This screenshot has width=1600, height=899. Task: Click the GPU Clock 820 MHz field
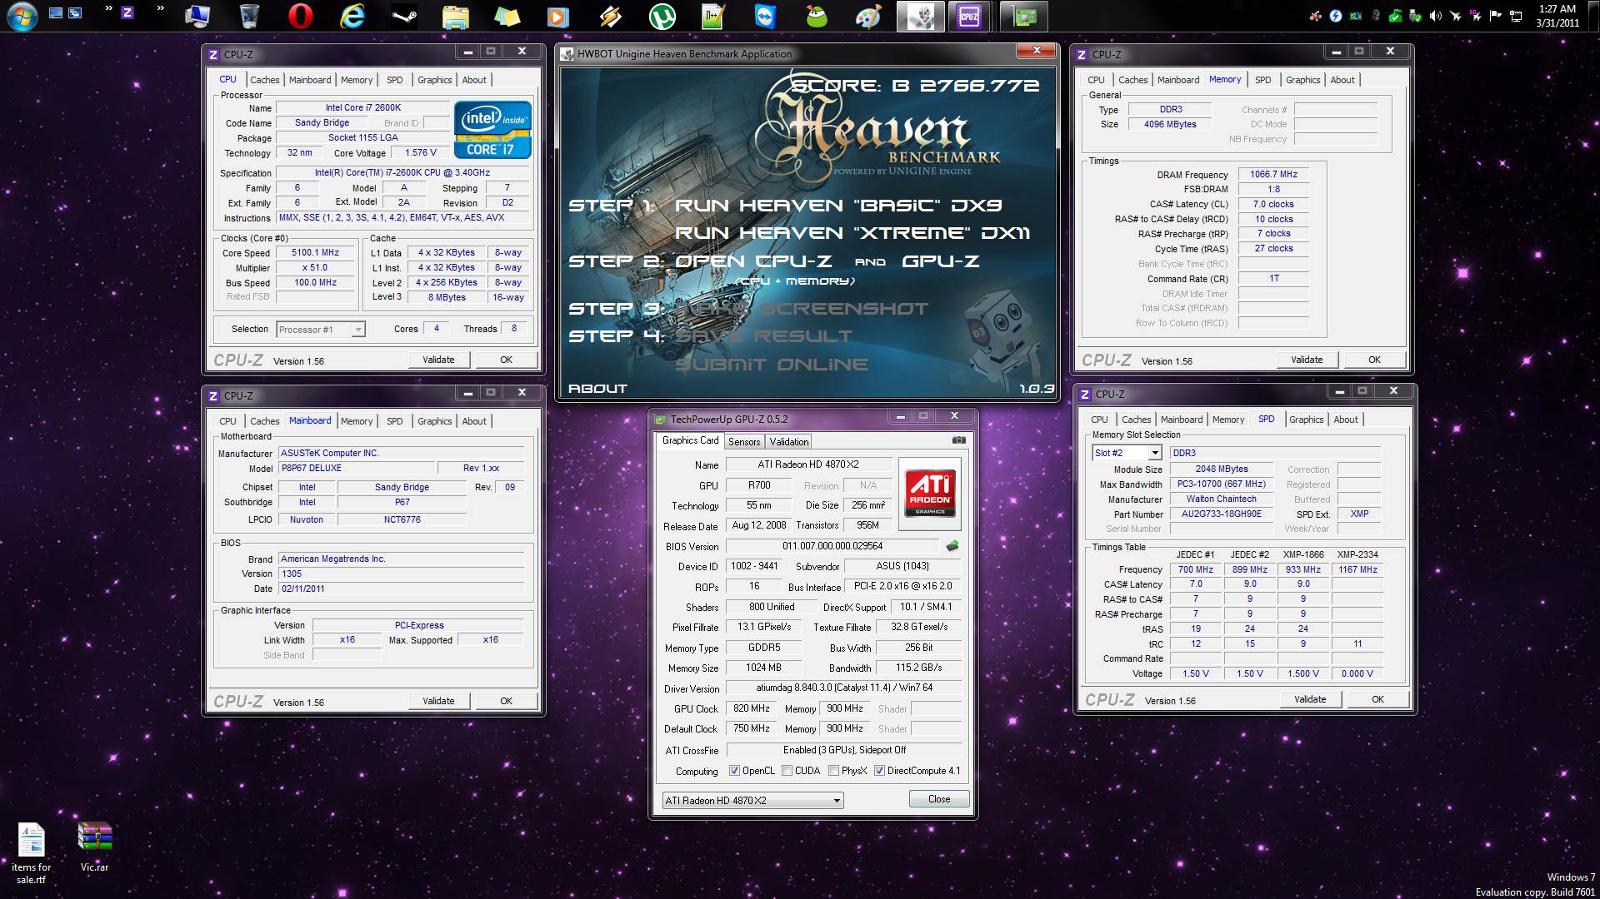click(x=751, y=708)
